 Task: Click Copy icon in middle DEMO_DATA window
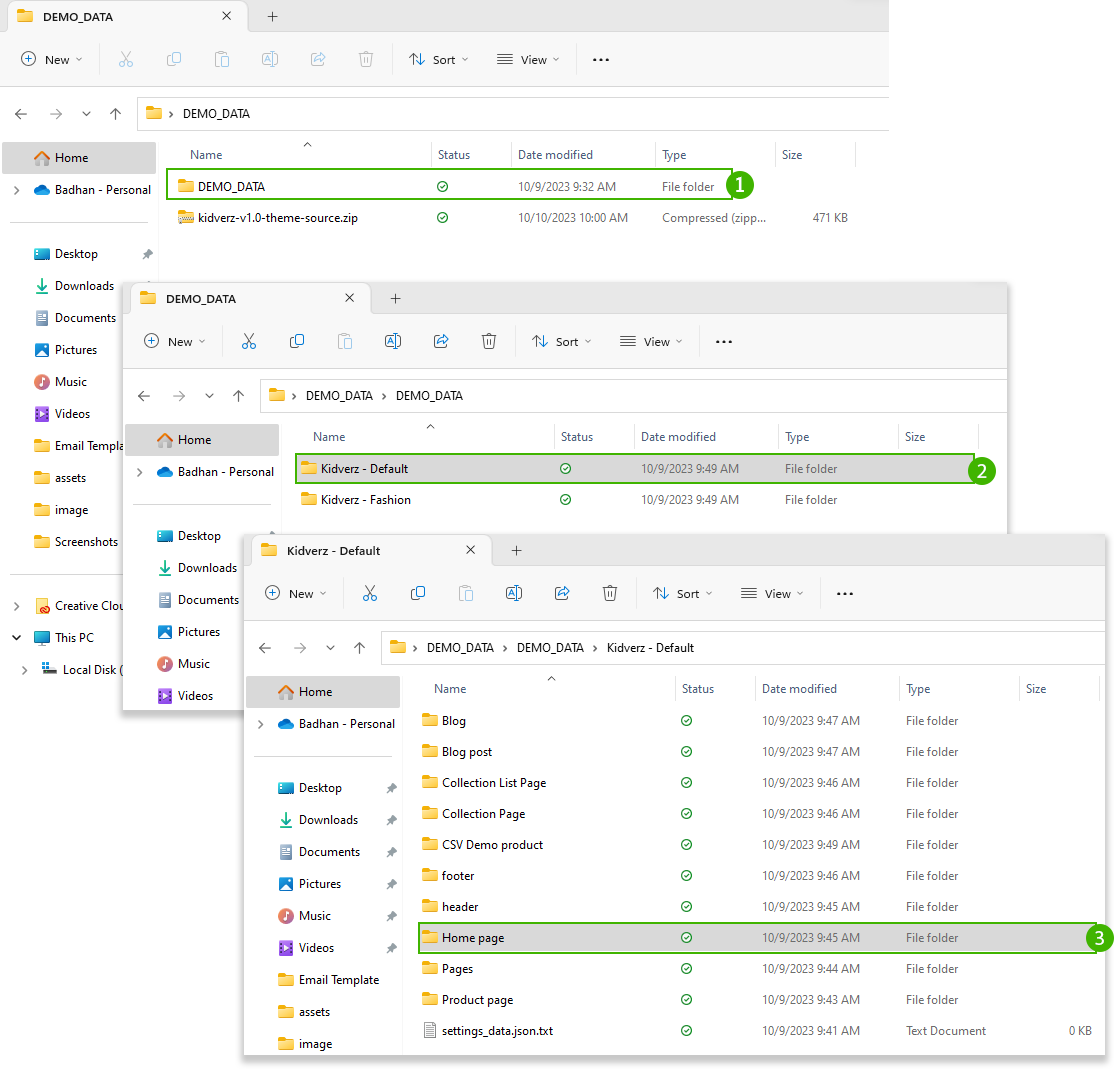pos(297,342)
